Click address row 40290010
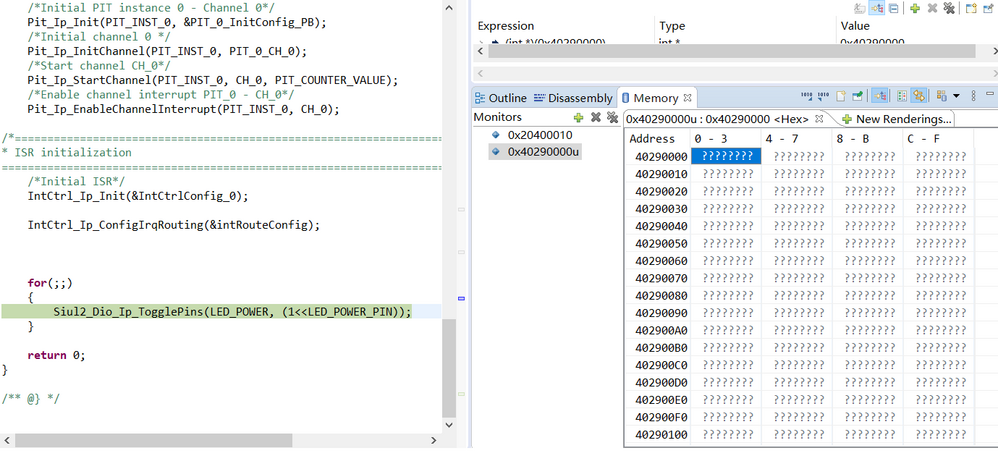Image resolution: width=998 pixels, height=469 pixels. (x=661, y=174)
